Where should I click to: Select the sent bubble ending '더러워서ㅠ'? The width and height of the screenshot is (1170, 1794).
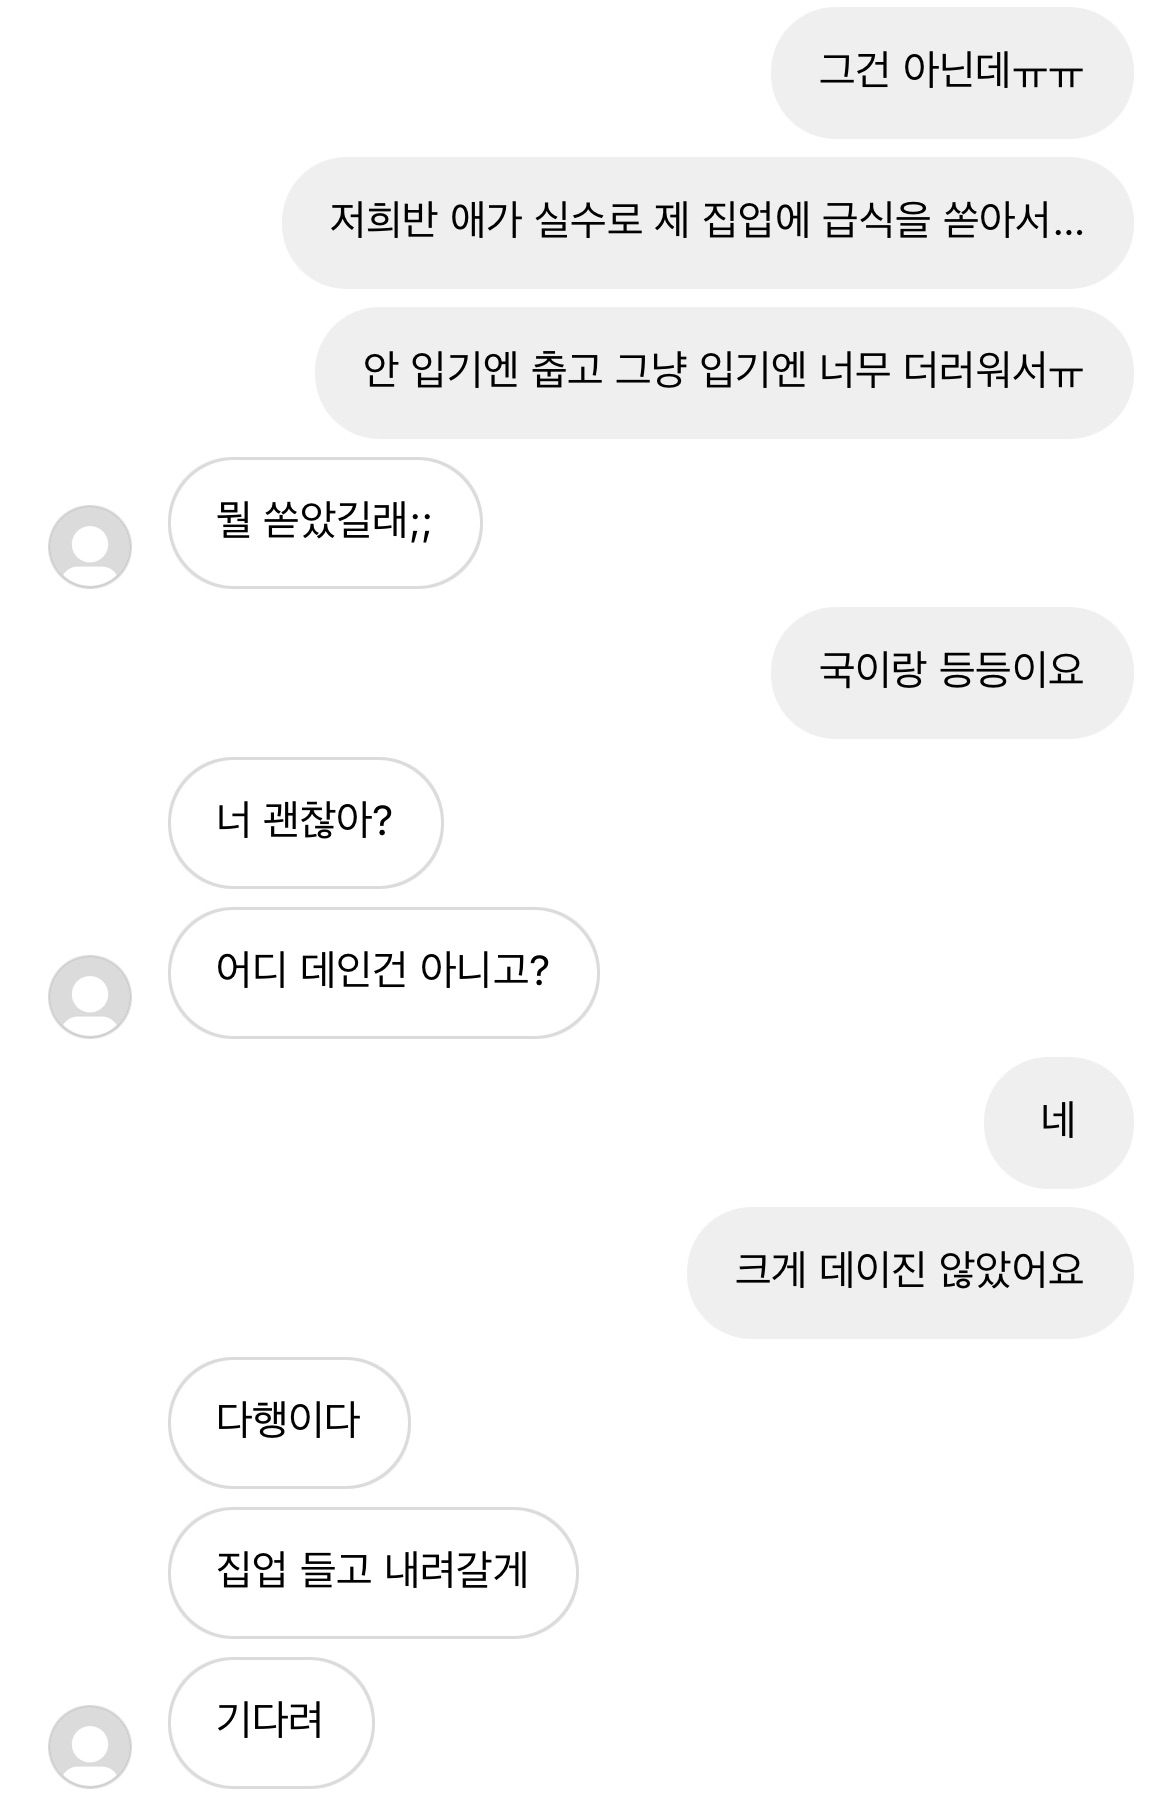coord(723,372)
